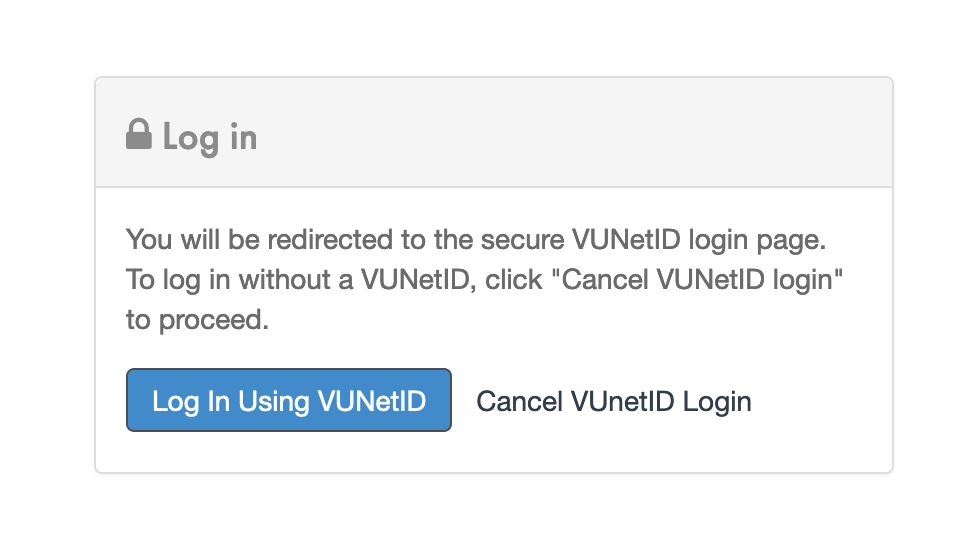Click "VUNetID" on the blue login button
Image resolution: width=972 pixels, height=546 pixels.
[x=372, y=401]
